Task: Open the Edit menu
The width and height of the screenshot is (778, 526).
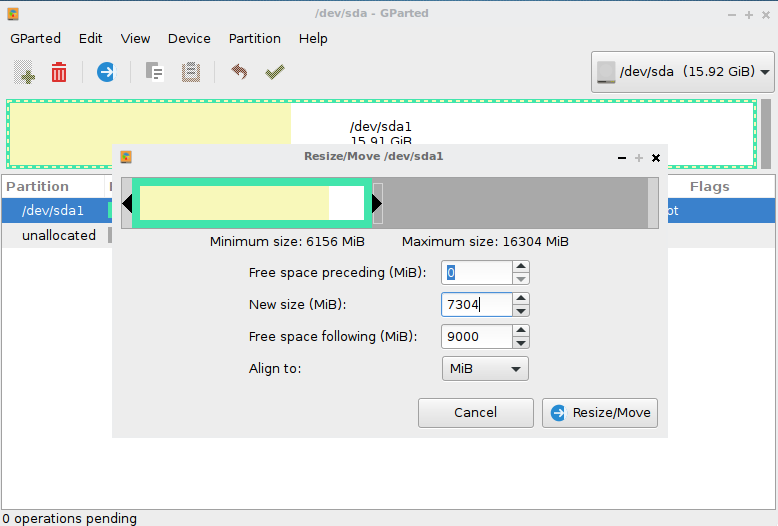Action: [x=90, y=39]
